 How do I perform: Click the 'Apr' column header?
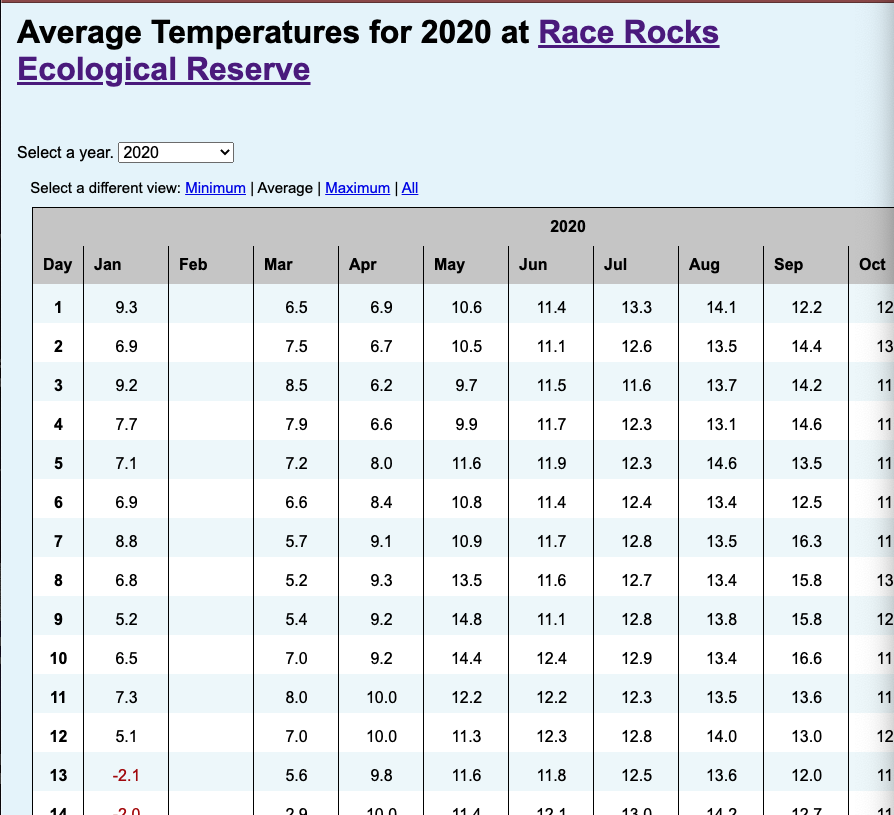pos(363,265)
